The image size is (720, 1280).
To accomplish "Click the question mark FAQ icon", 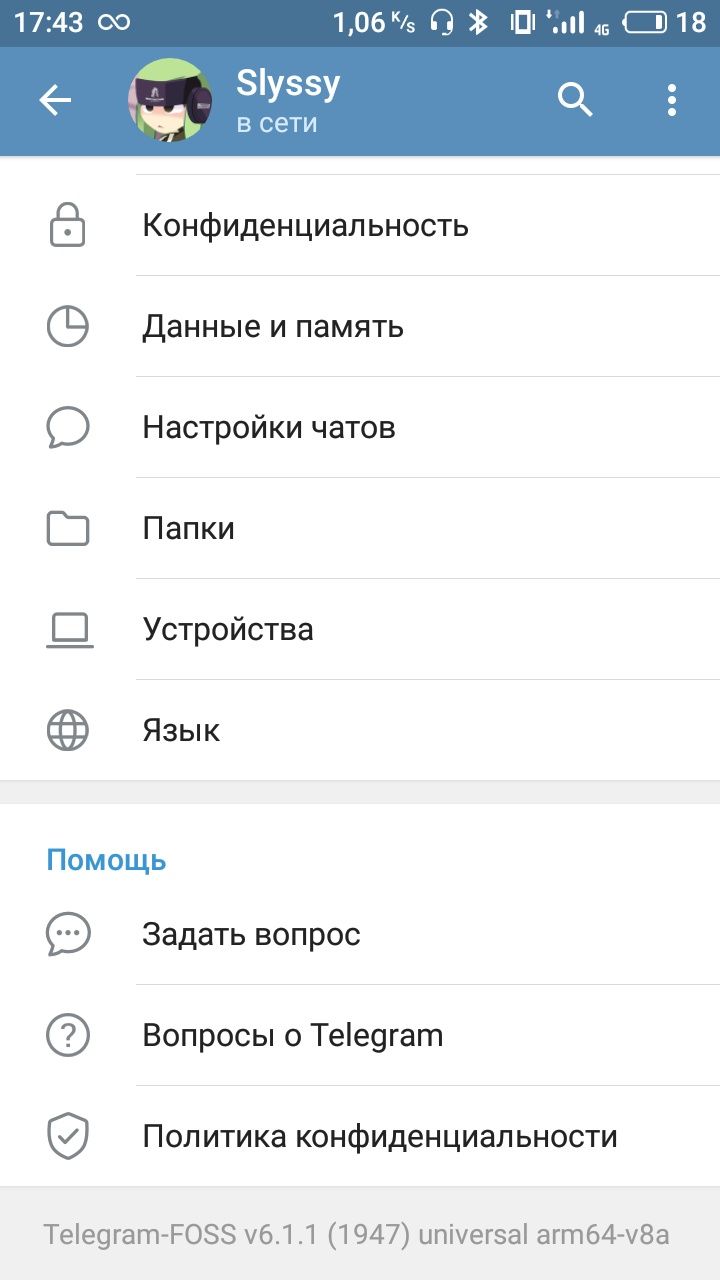I will pyautogui.click(x=68, y=1036).
